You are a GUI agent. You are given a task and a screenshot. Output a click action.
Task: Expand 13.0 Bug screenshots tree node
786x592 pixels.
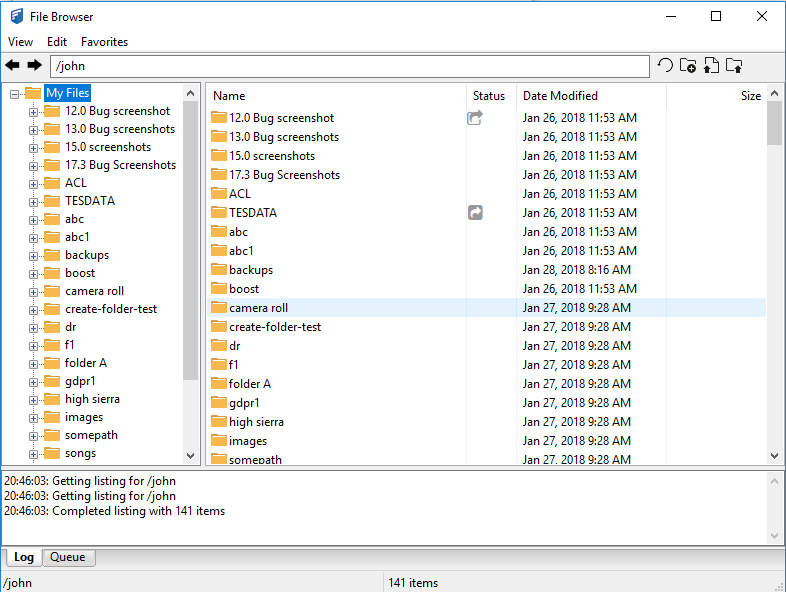click(33, 130)
